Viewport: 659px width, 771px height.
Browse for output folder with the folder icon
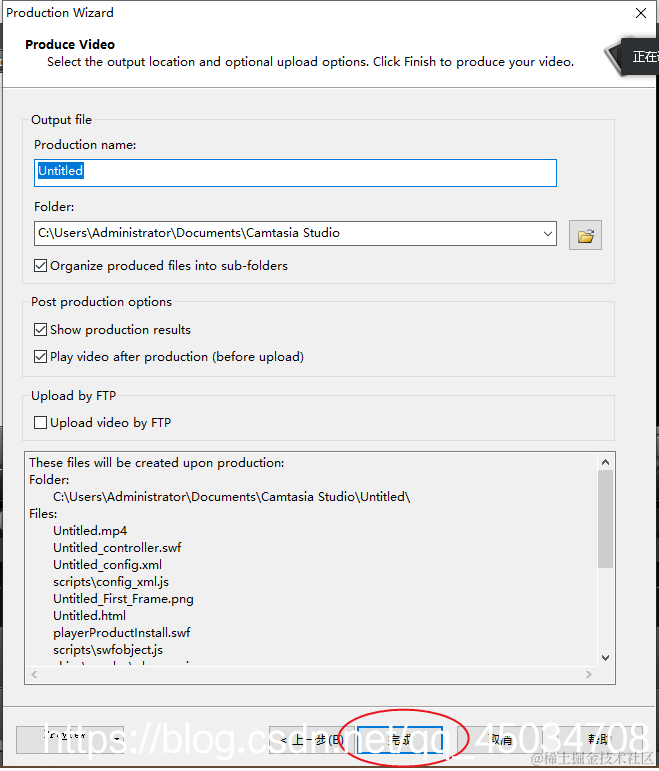click(x=585, y=235)
